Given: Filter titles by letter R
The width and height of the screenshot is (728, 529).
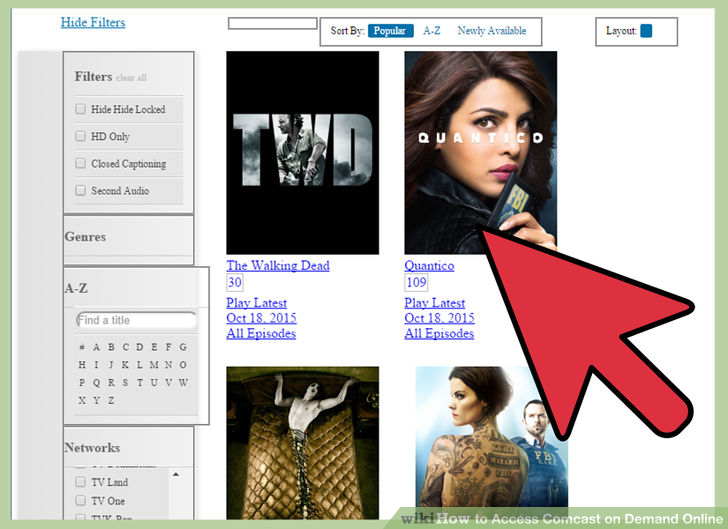Looking at the screenshot, I should click(x=111, y=383).
